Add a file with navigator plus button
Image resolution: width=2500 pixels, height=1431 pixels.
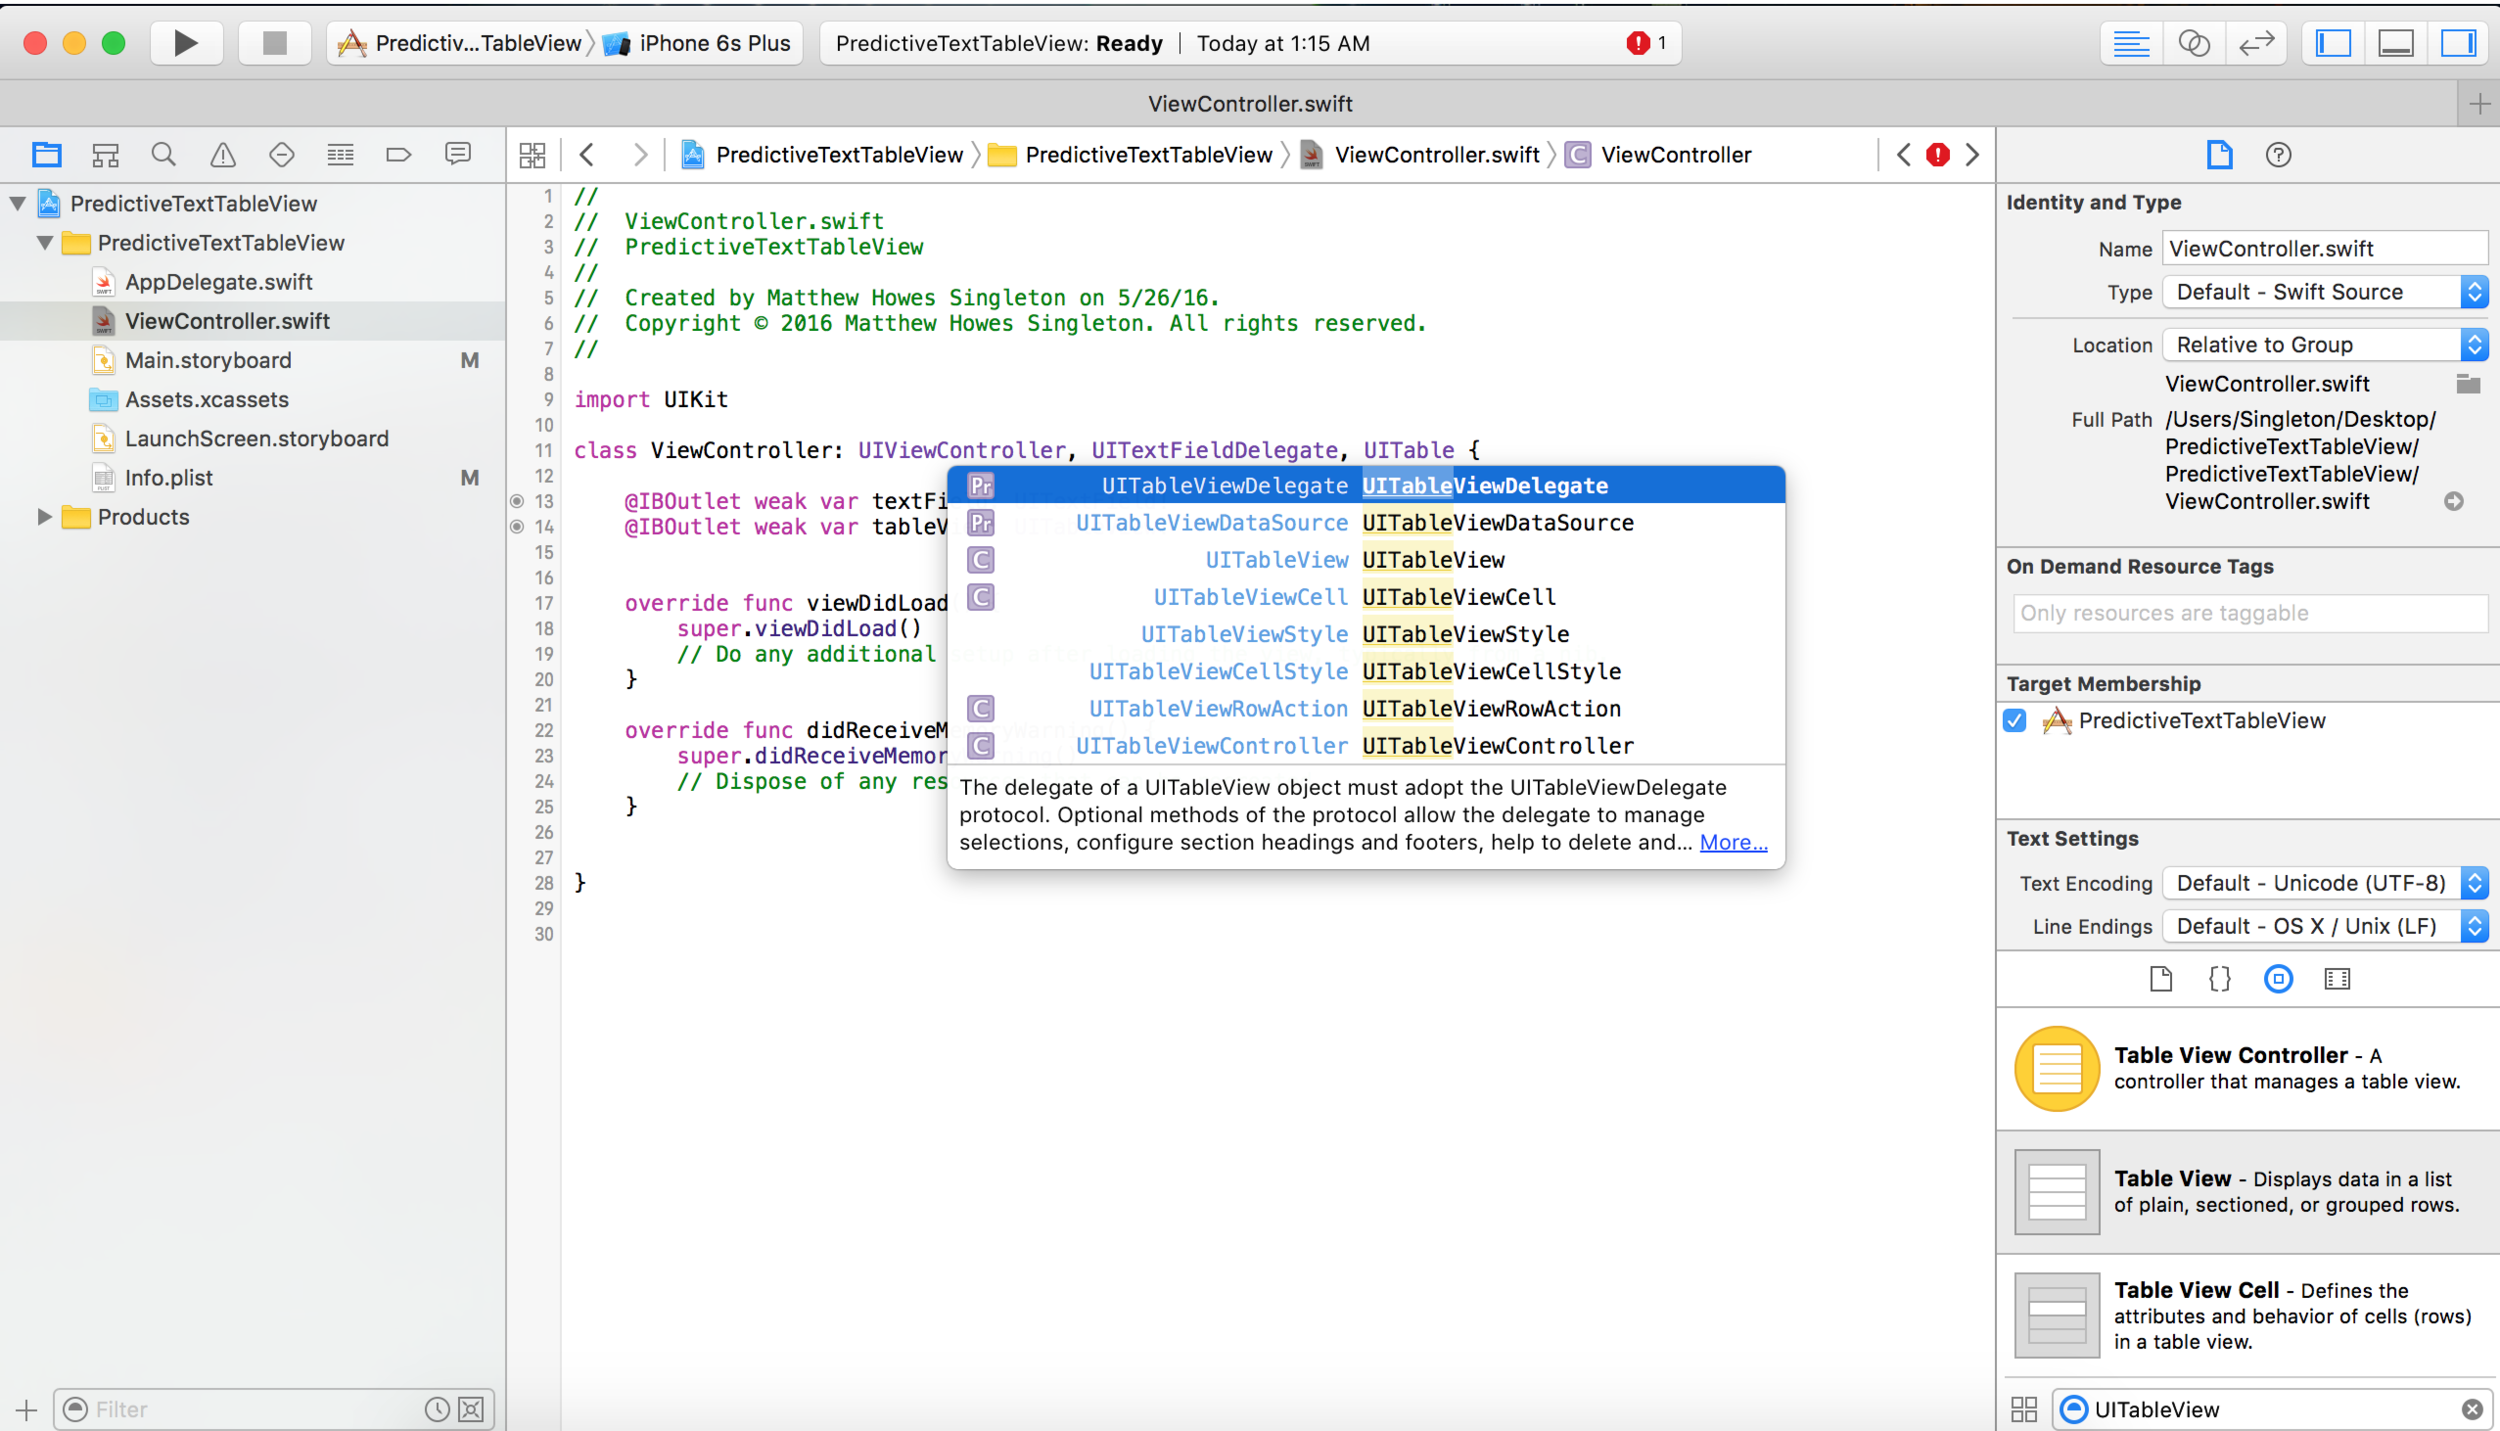(26, 1410)
